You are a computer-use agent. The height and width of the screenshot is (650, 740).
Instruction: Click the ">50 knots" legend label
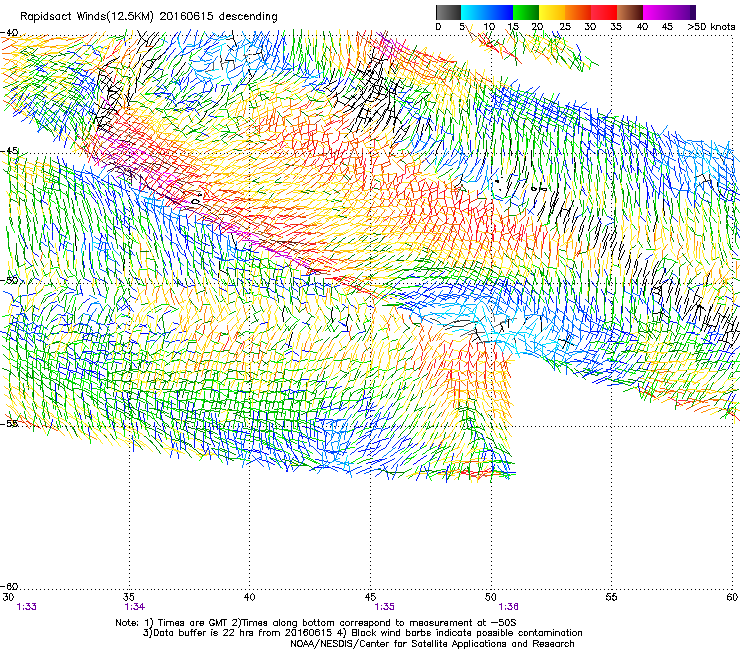[711, 27]
